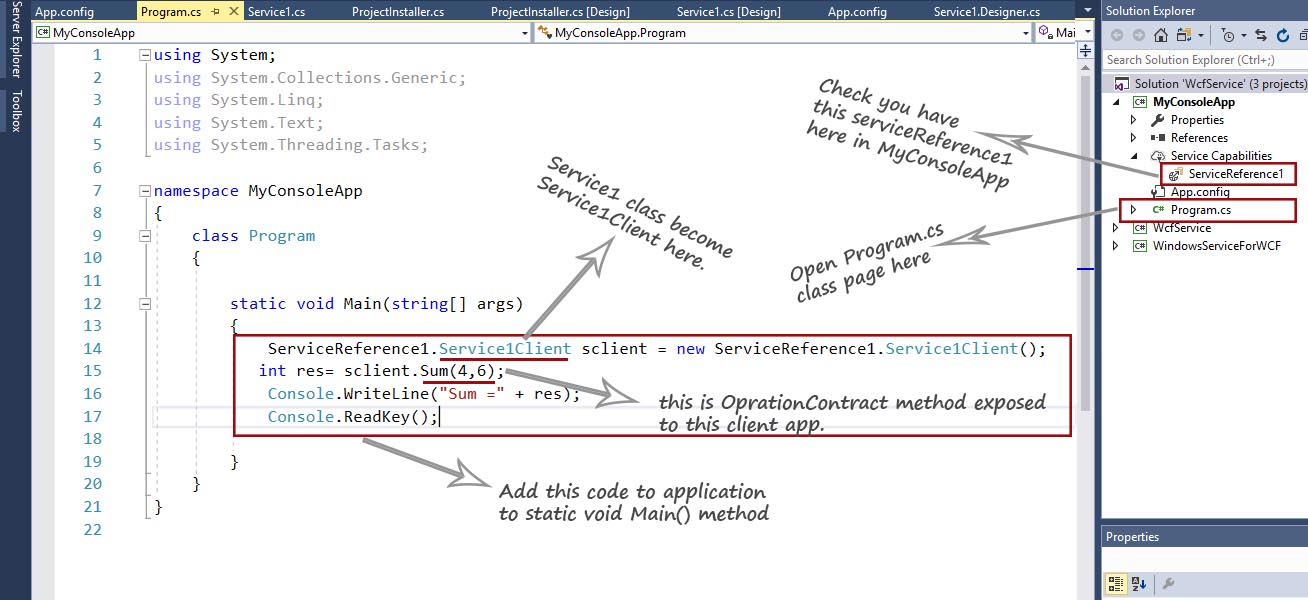1308x600 pixels.
Task: Pin the Program.cs tab
Action: tap(215, 12)
